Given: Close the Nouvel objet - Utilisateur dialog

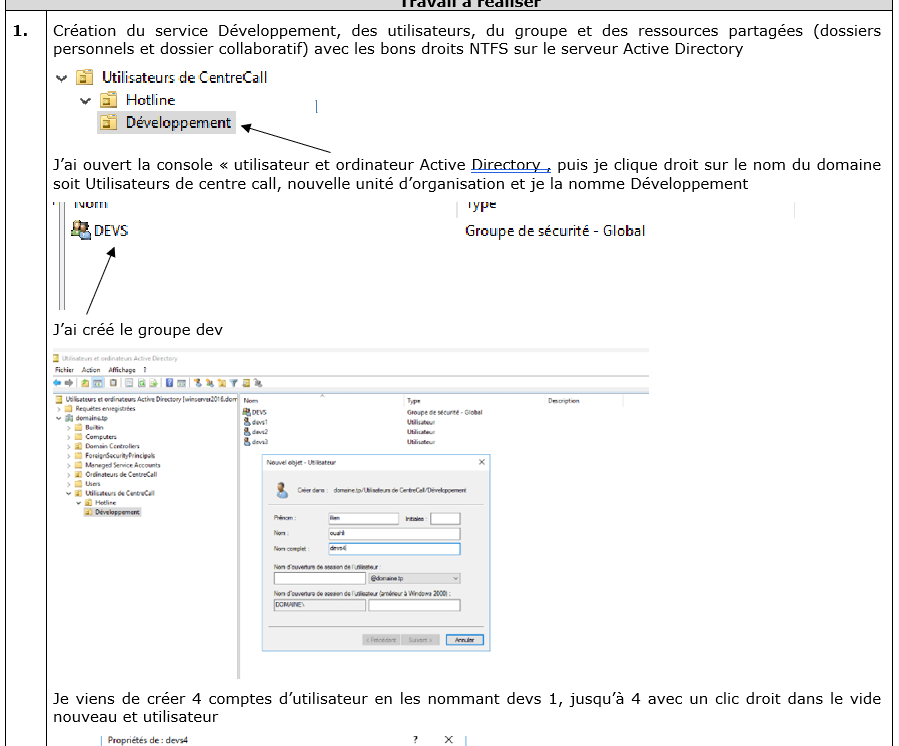Looking at the screenshot, I should click(482, 462).
